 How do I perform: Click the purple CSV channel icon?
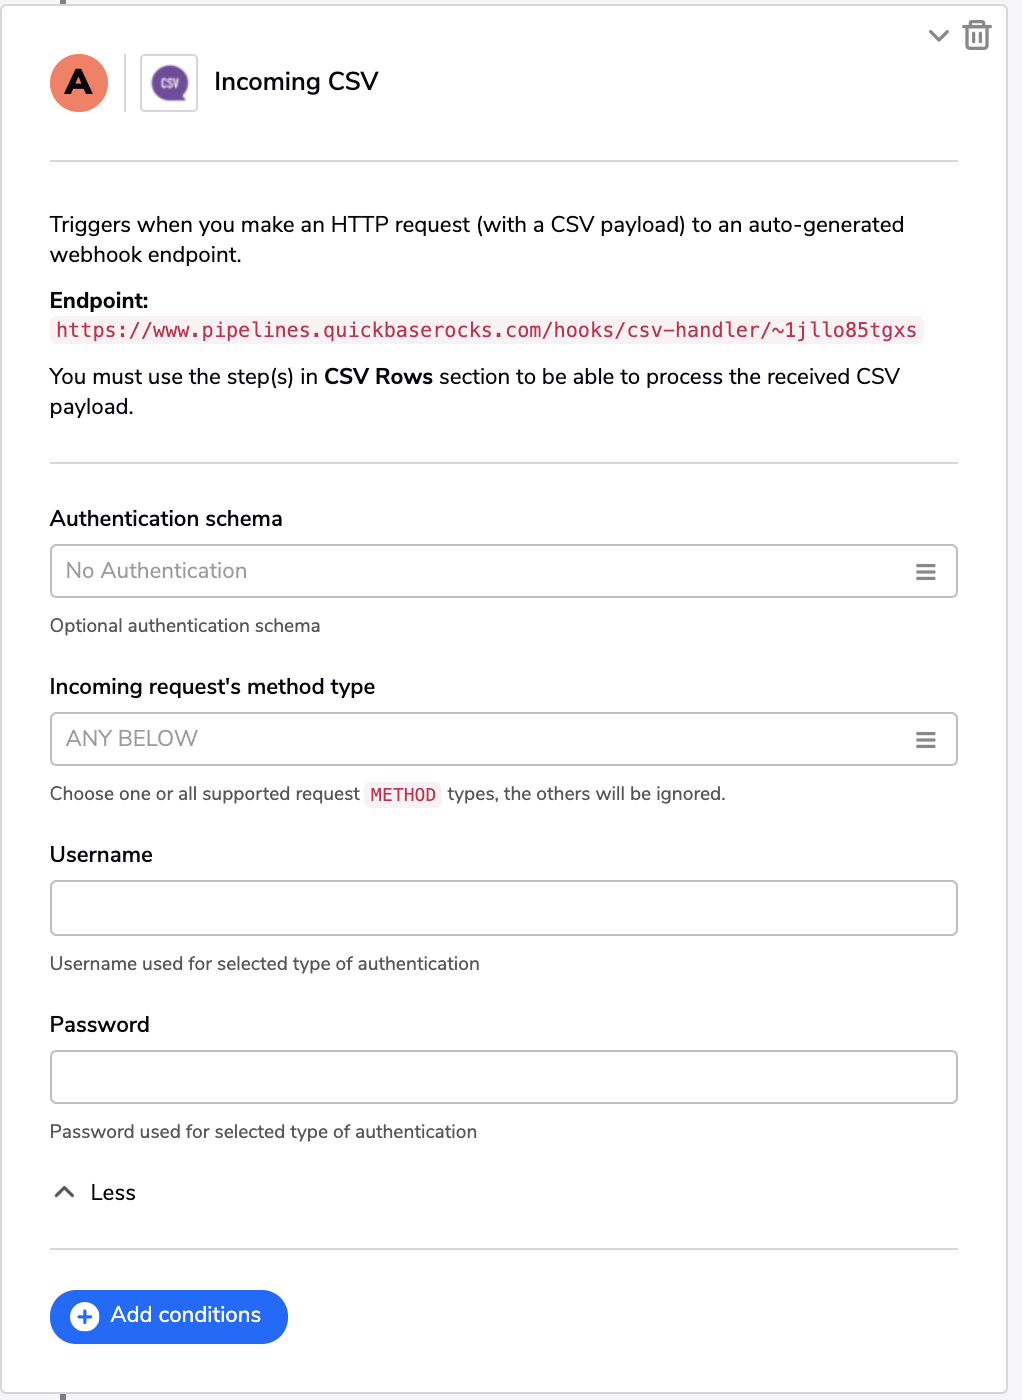click(169, 83)
